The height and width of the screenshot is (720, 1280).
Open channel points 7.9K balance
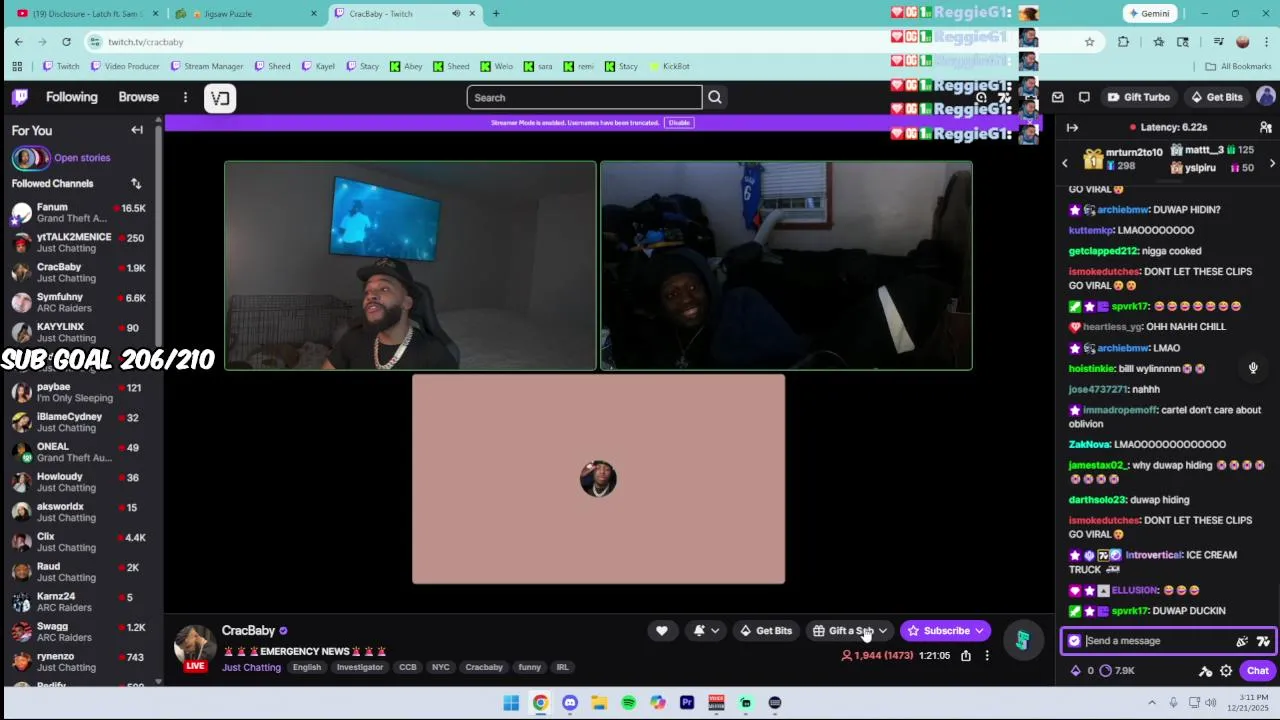point(1117,671)
